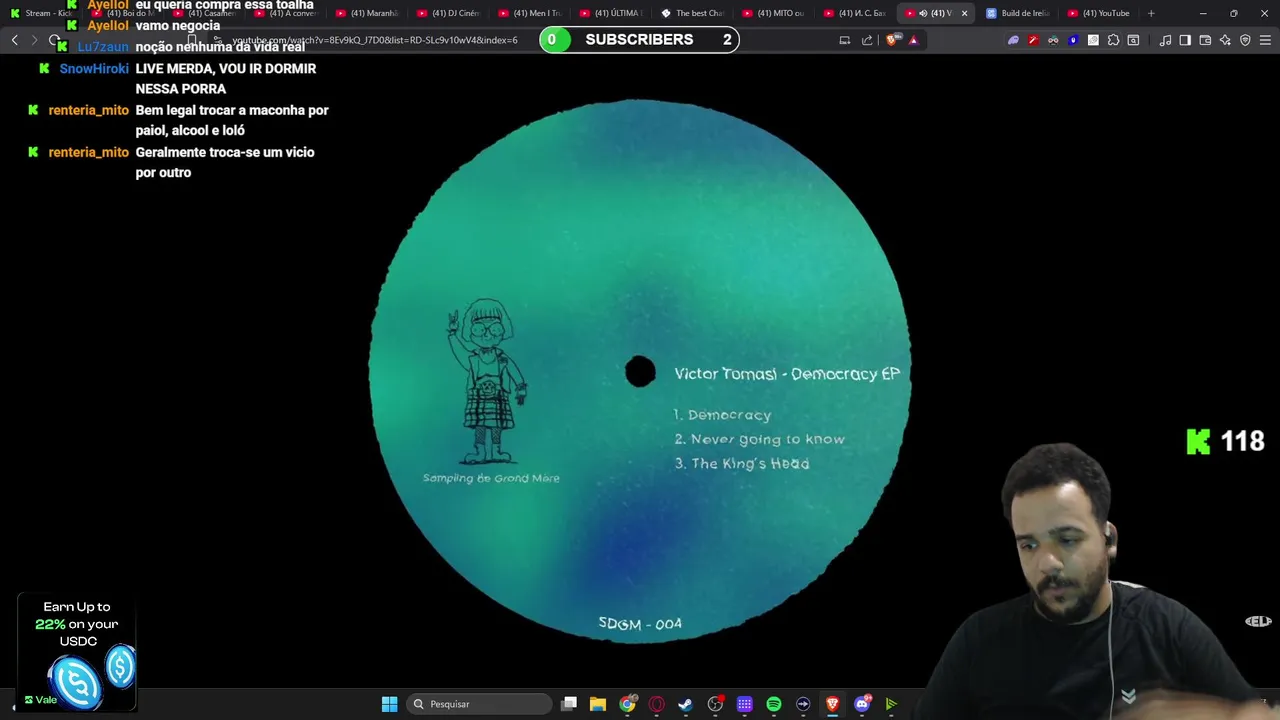
Task: Click chat username 'Lu7zaun'
Action: click(x=103, y=47)
